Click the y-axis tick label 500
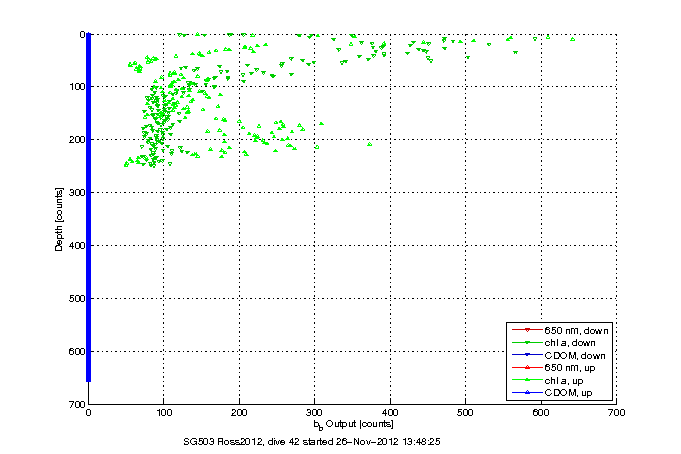The image size is (681, 454). click(x=77, y=298)
